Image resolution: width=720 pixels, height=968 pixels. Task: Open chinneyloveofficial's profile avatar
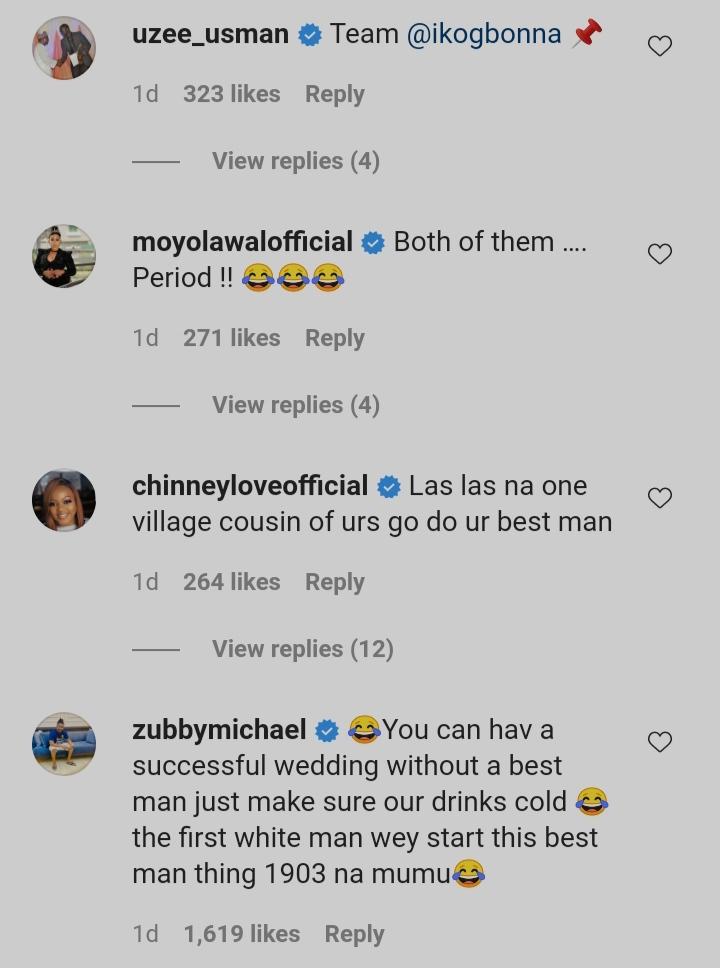(x=64, y=500)
